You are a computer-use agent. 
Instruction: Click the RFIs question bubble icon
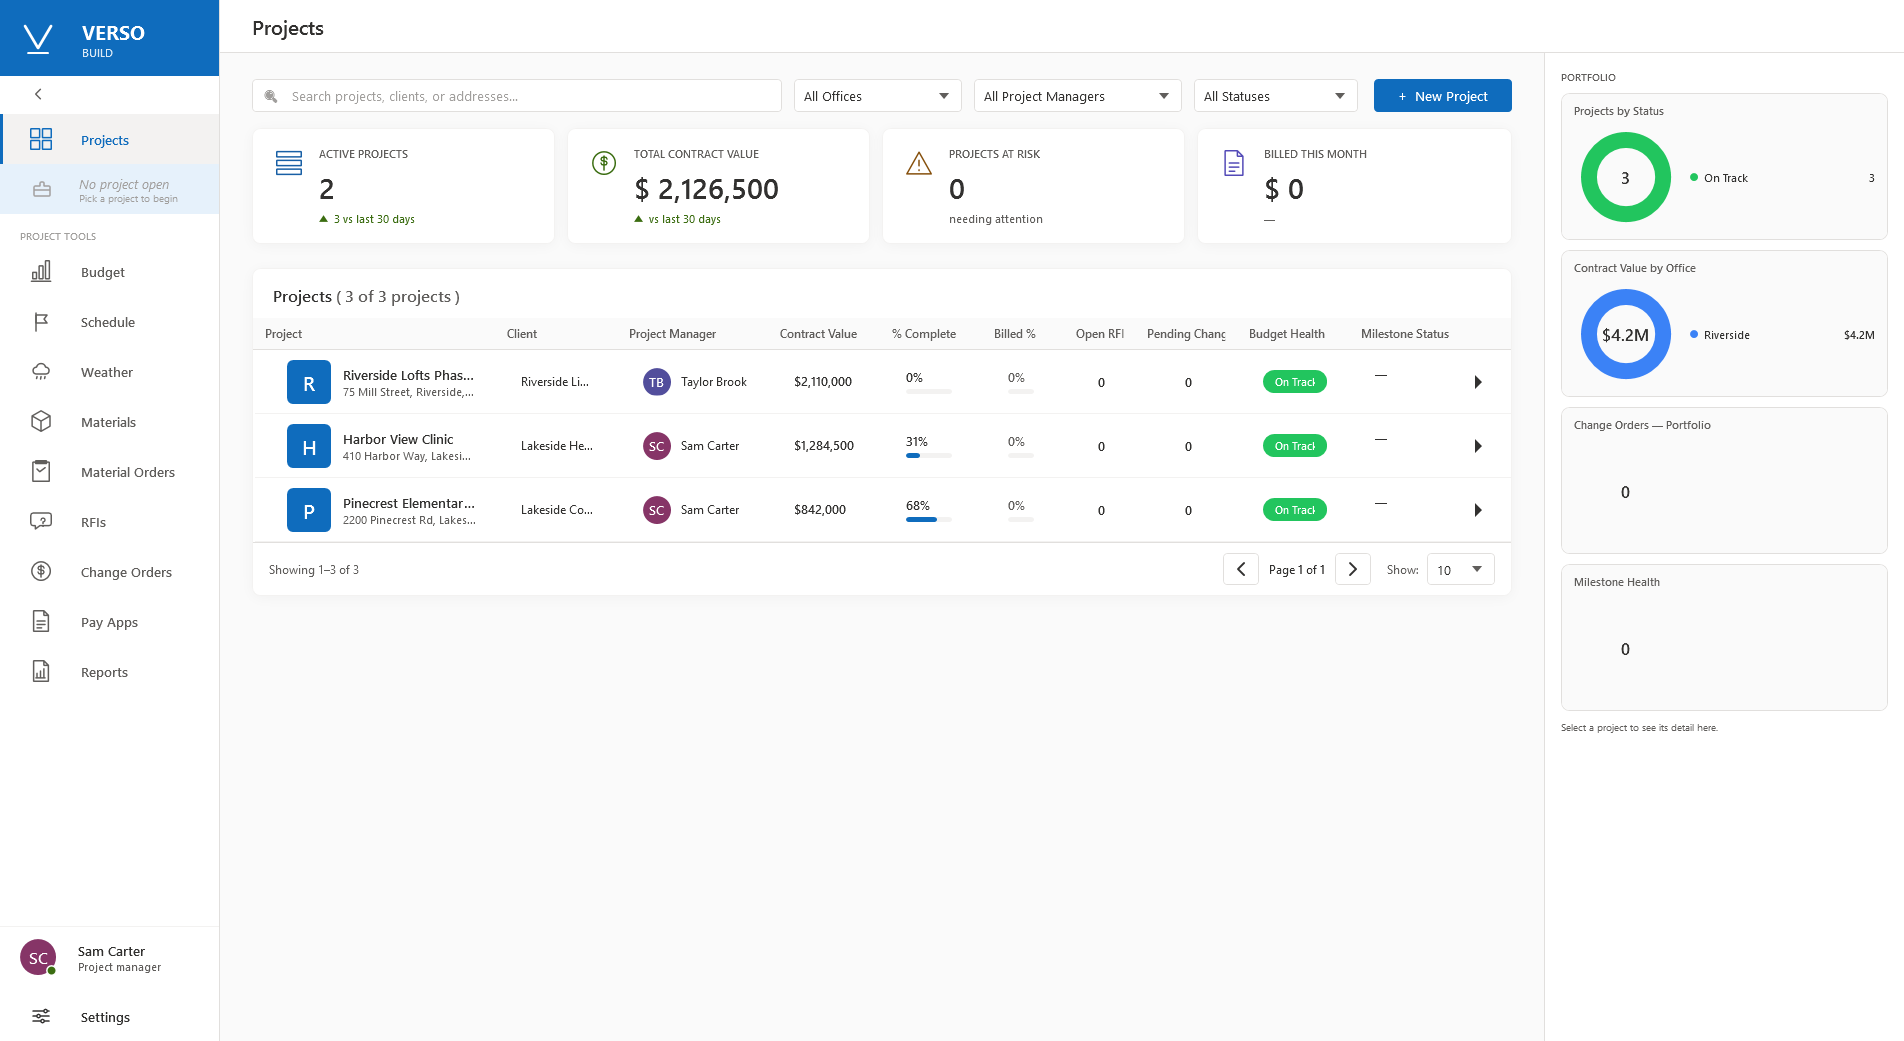click(41, 521)
